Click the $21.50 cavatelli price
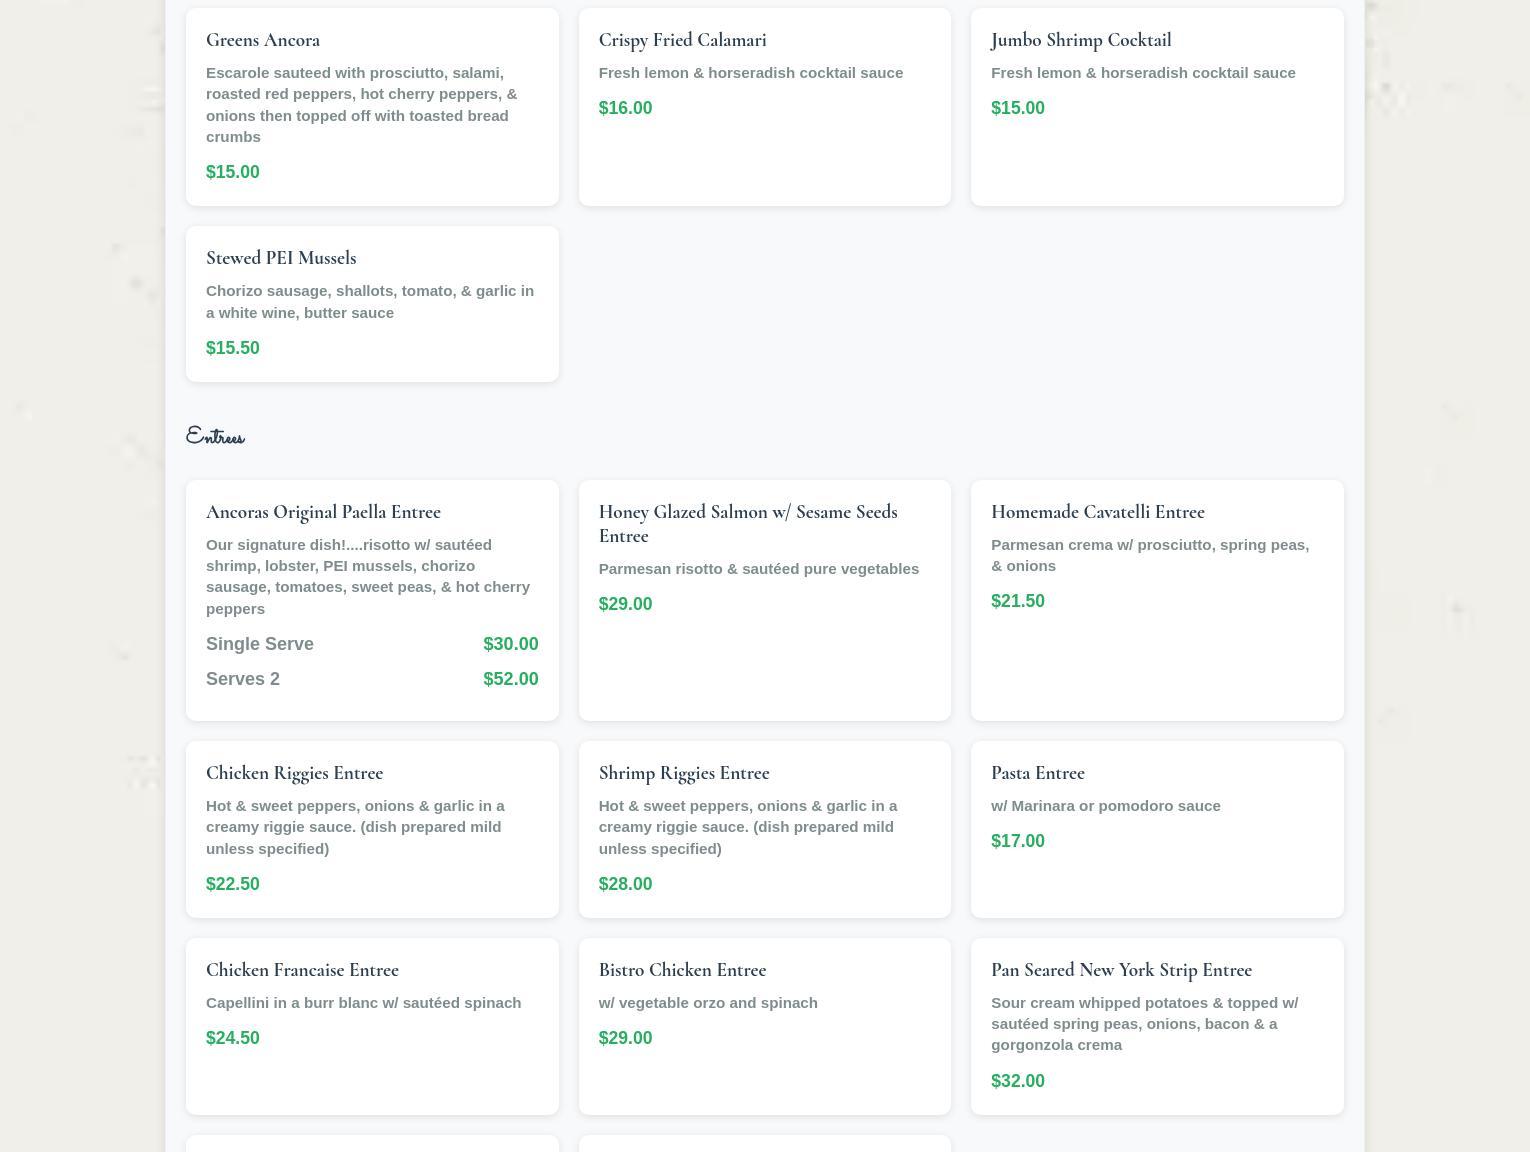This screenshot has width=1530, height=1152. point(1017,601)
